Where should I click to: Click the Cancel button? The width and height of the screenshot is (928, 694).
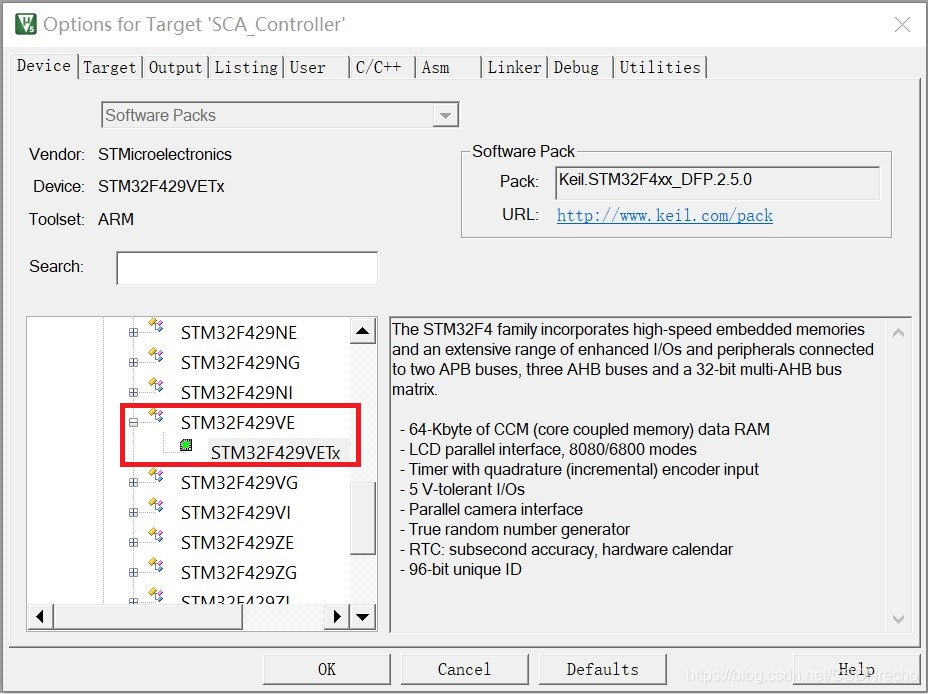[x=465, y=669]
